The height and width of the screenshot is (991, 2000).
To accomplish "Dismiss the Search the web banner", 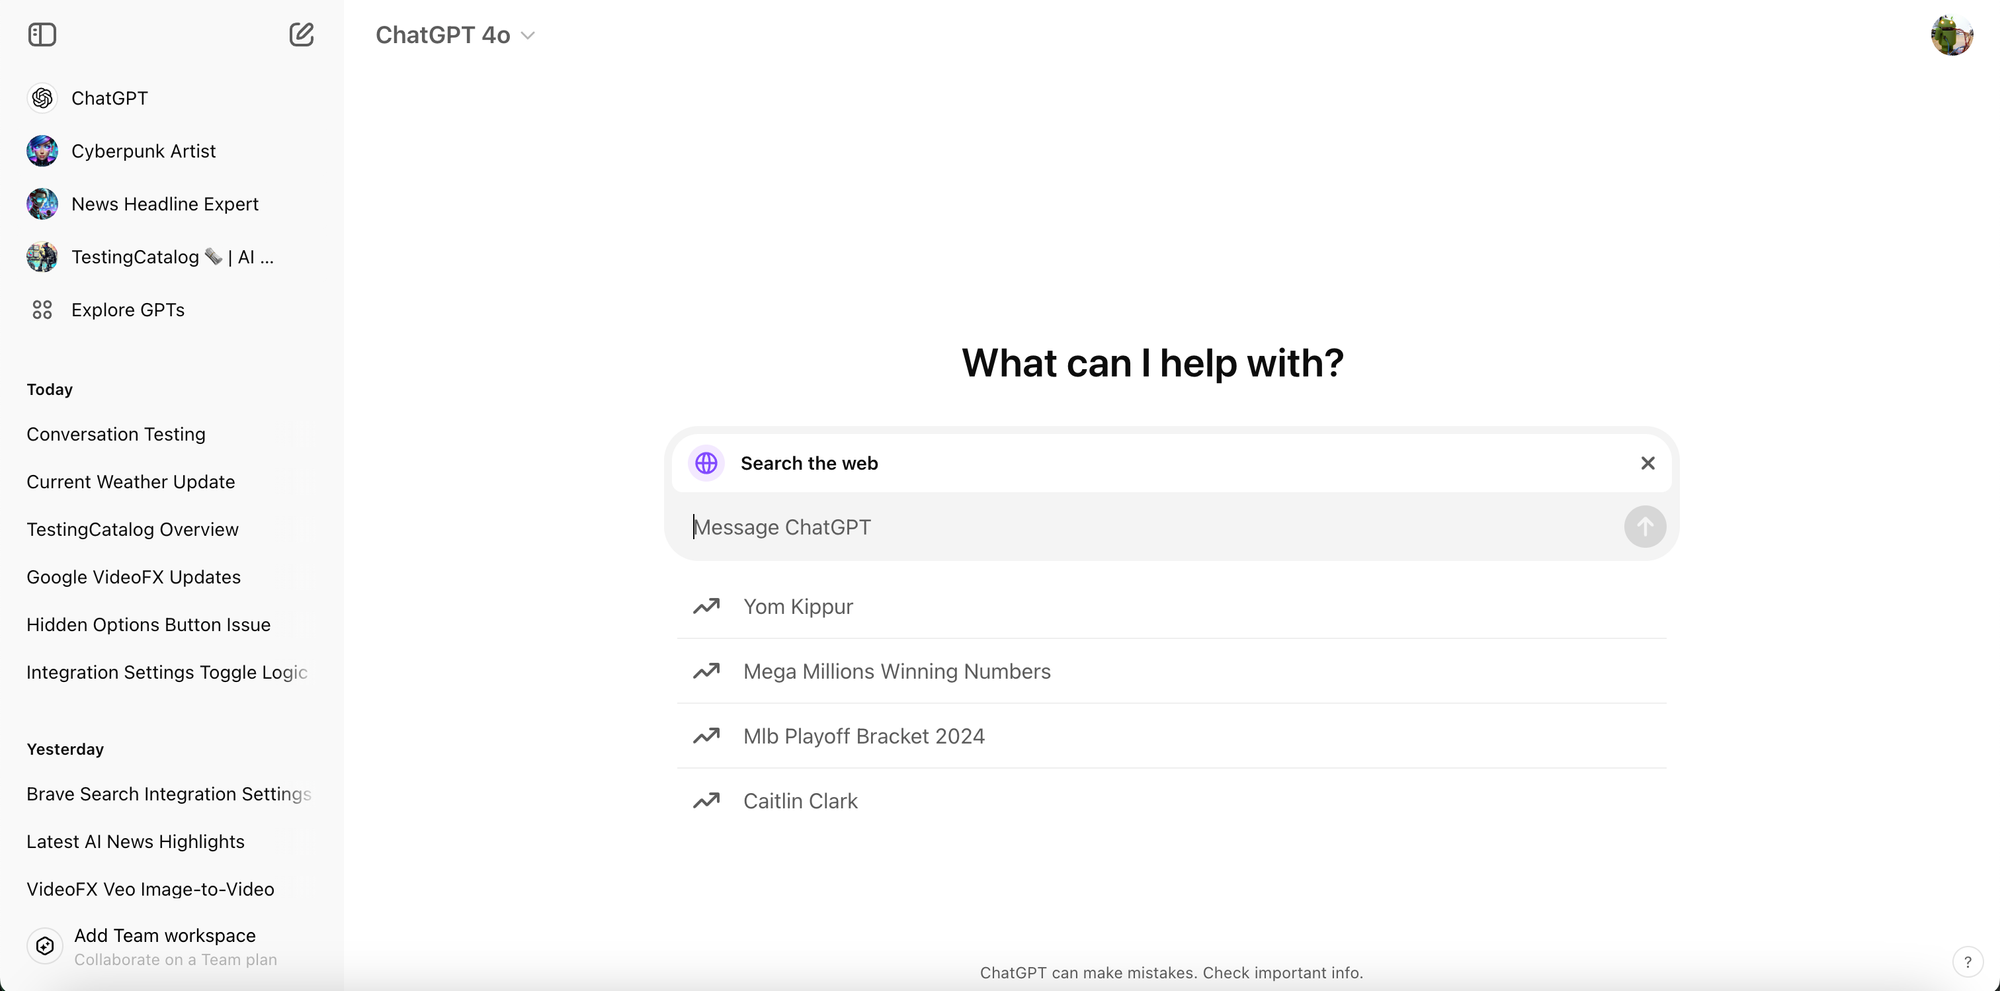I will [x=1648, y=463].
